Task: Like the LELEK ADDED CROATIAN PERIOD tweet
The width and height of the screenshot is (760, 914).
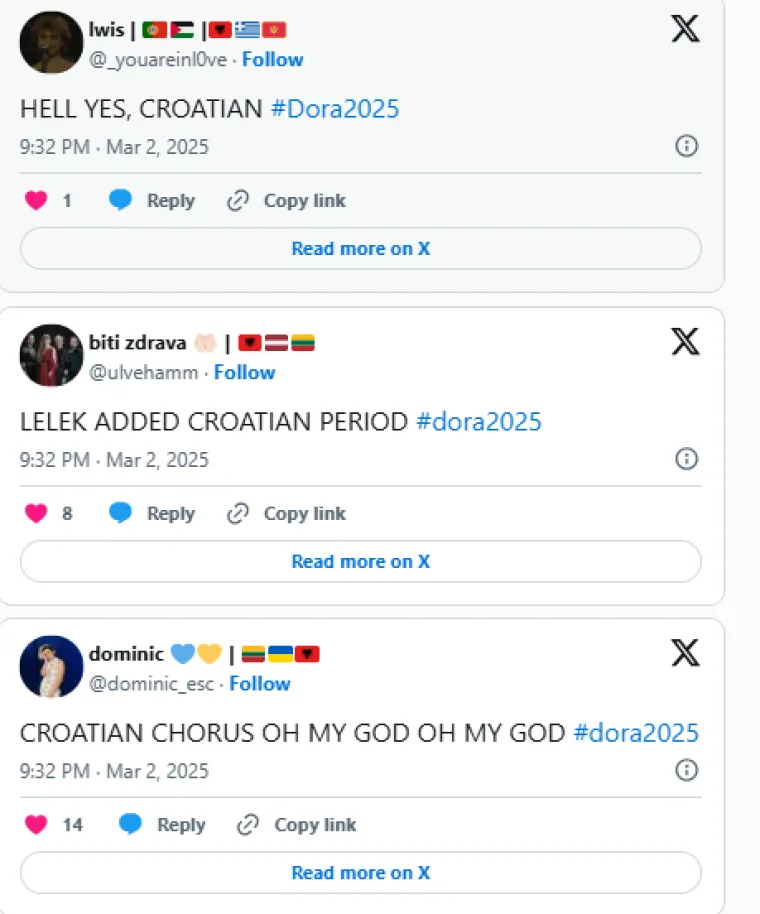Action: pyautogui.click(x=36, y=514)
